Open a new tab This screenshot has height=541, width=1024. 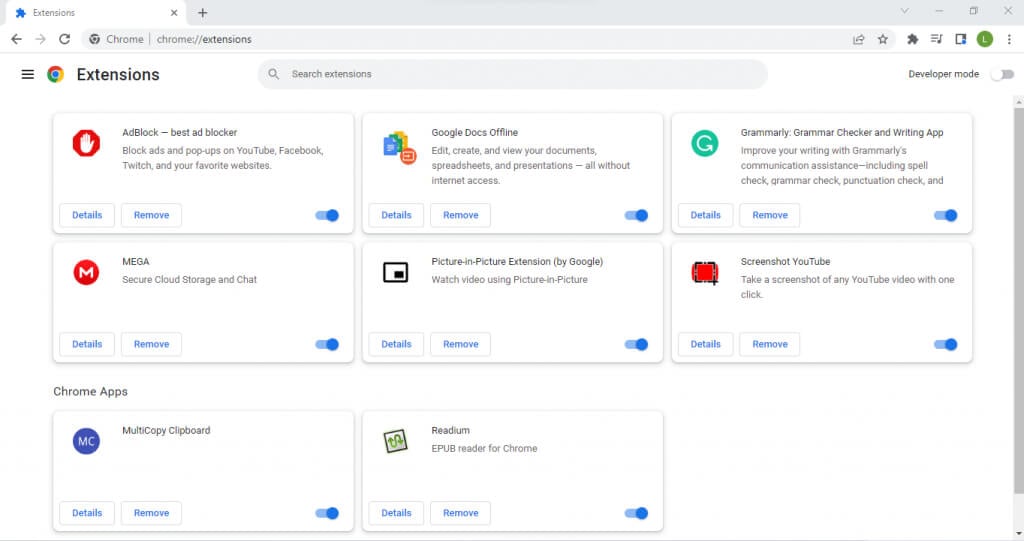pos(203,13)
